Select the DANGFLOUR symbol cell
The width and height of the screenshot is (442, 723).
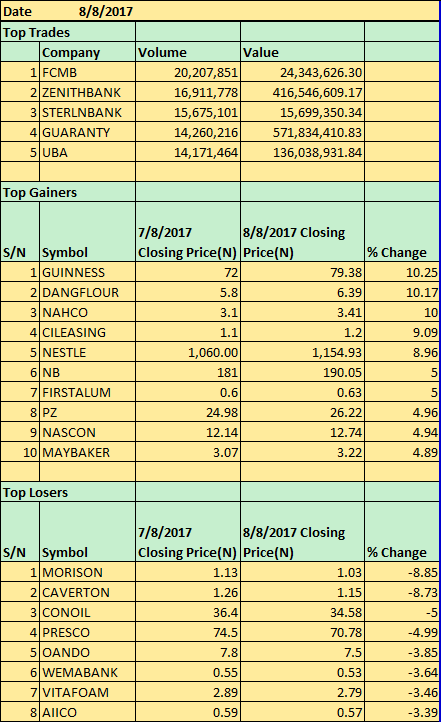(x=88, y=292)
